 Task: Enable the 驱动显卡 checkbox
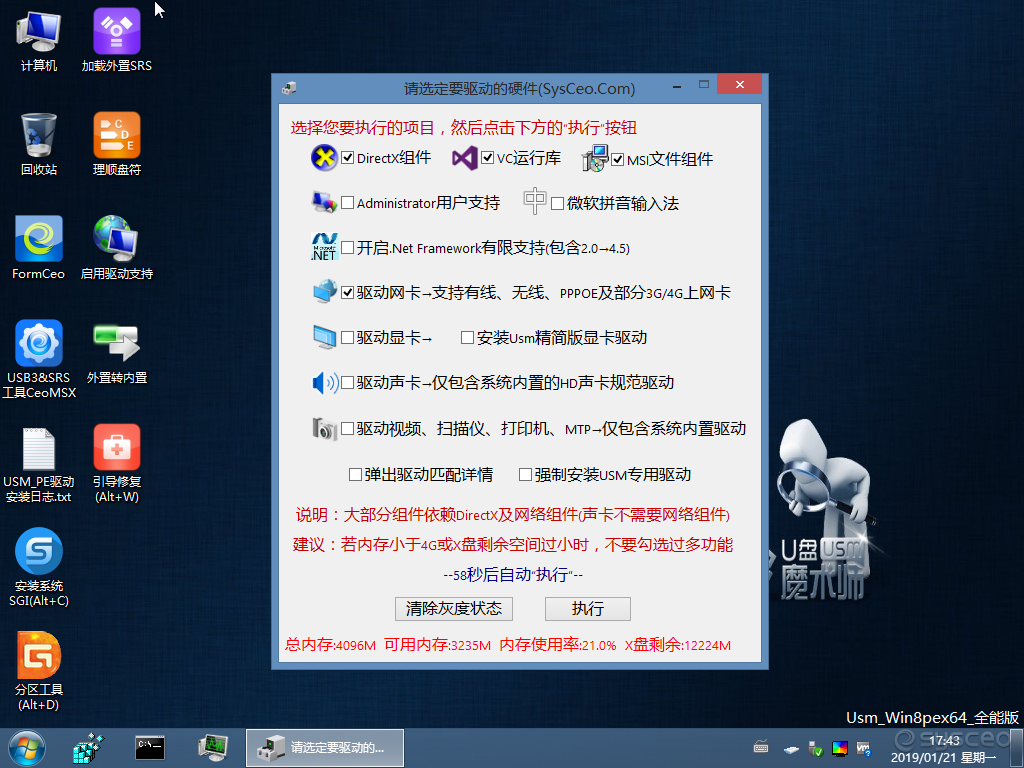coord(347,337)
